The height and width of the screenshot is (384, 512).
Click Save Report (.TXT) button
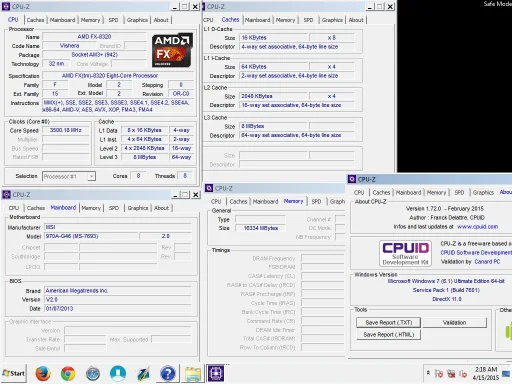pyautogui.click(x=389, y=323)
